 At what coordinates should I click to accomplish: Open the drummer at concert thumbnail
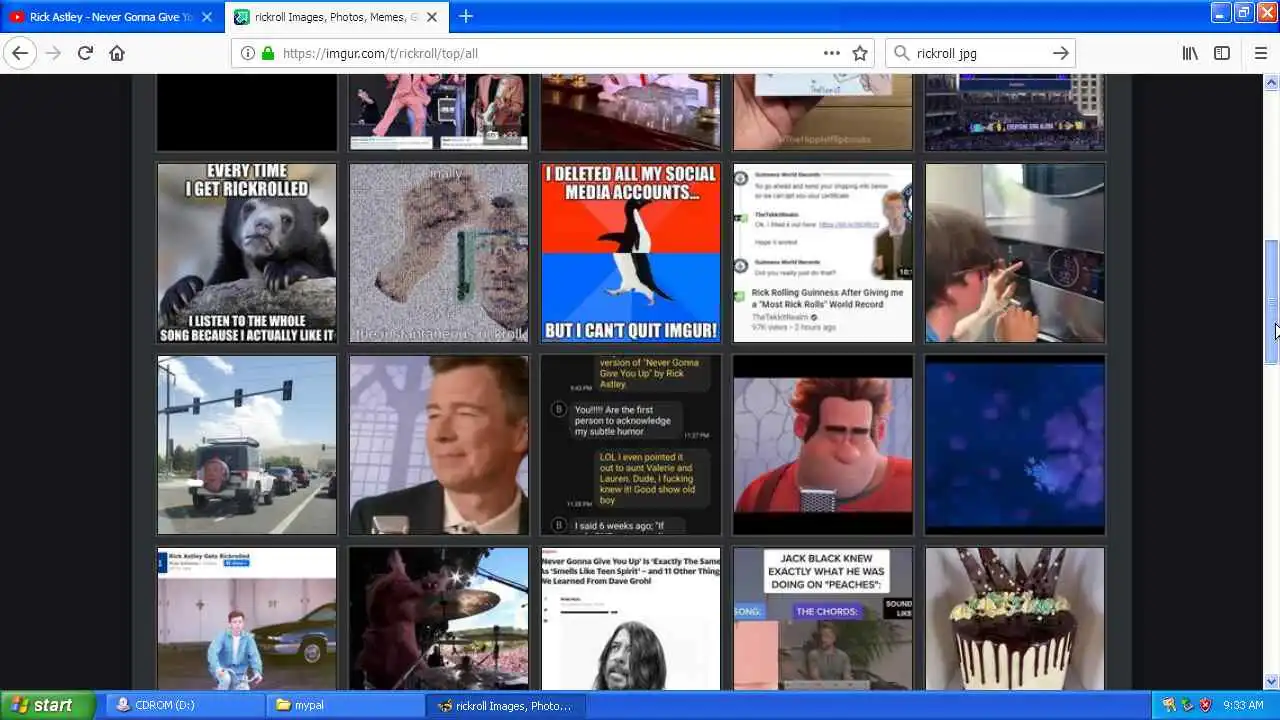439,618
